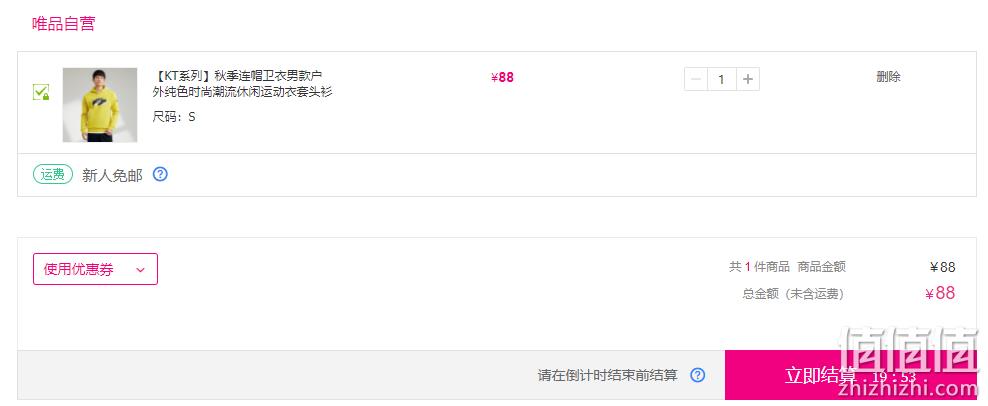The width and height of the screenshot is (988, 406).
Task: Click the help icon beside 请在倒计时结束前结算
Action: 698,375
